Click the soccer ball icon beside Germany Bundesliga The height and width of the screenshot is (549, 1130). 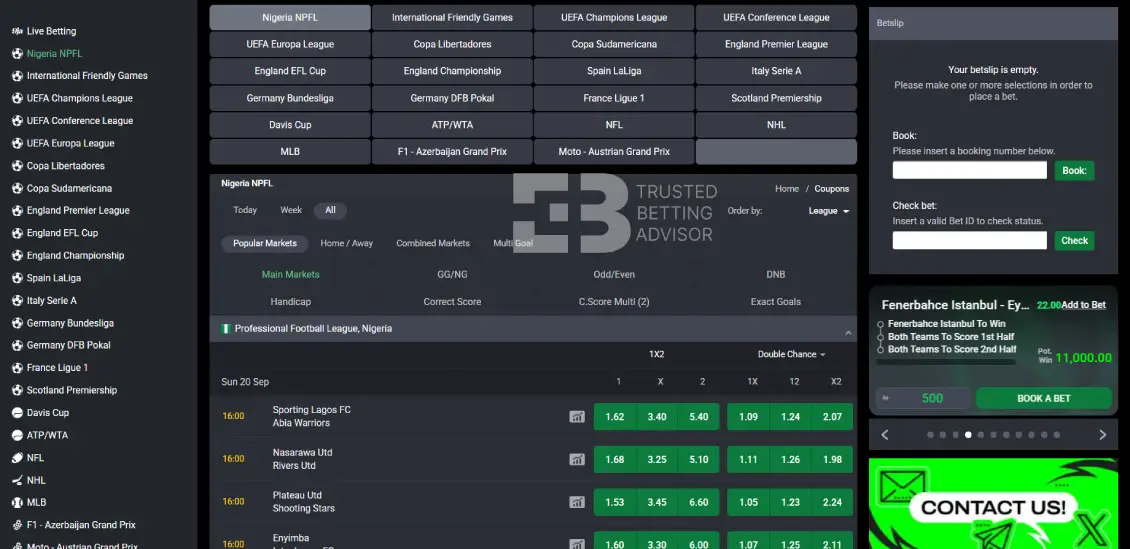pos(17,323)
